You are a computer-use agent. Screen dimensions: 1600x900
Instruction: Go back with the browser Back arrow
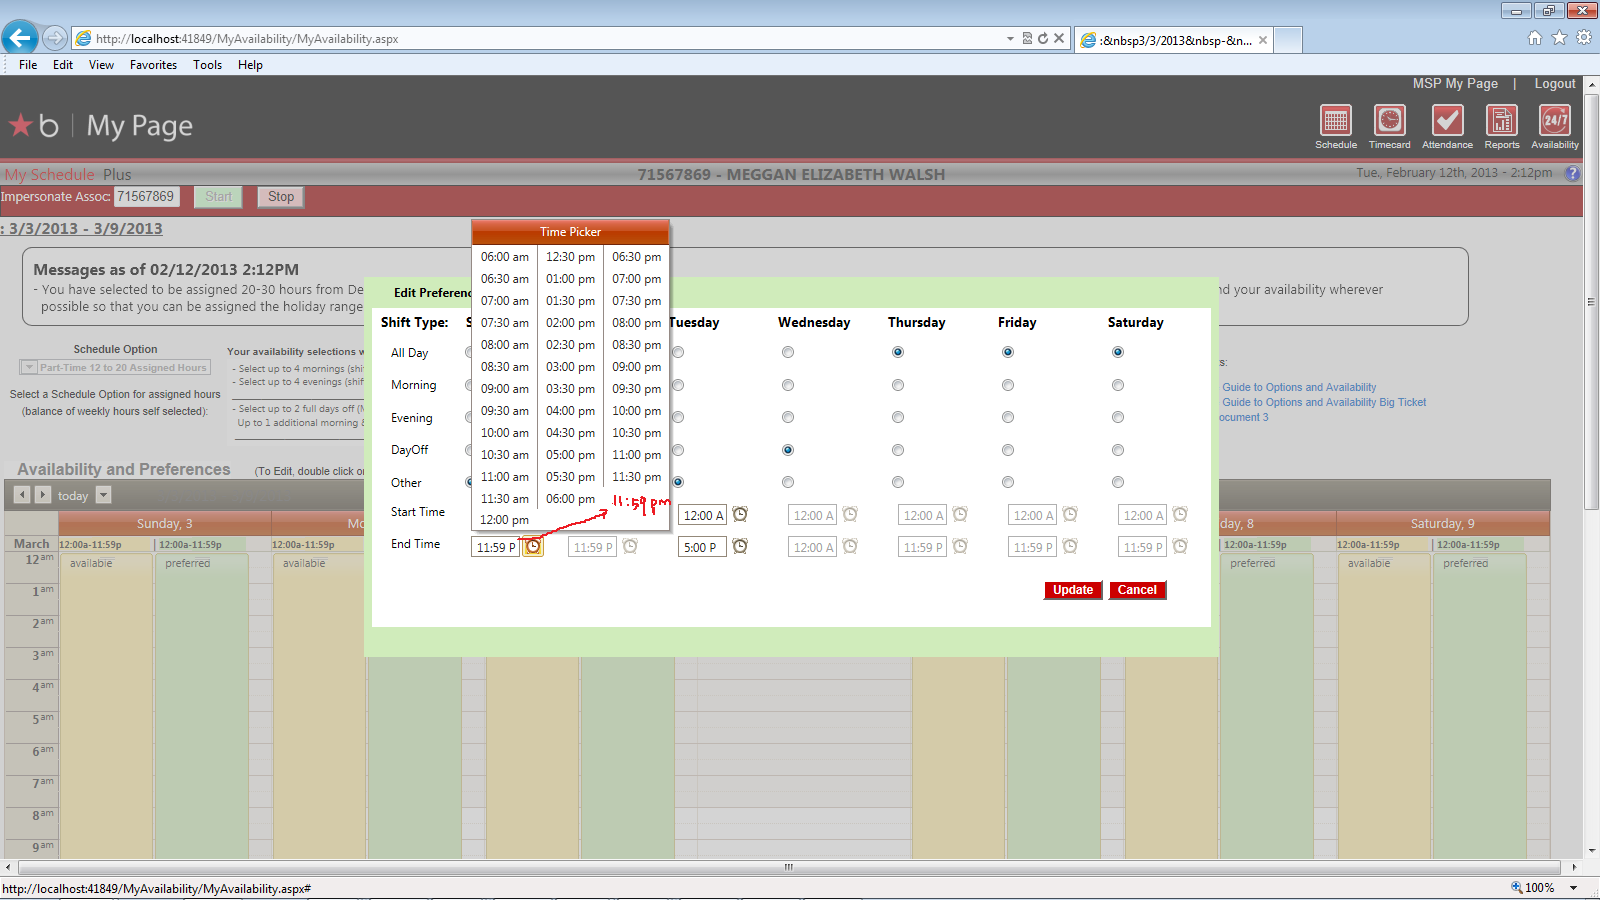pyautogui.click(x=20, y=38)
